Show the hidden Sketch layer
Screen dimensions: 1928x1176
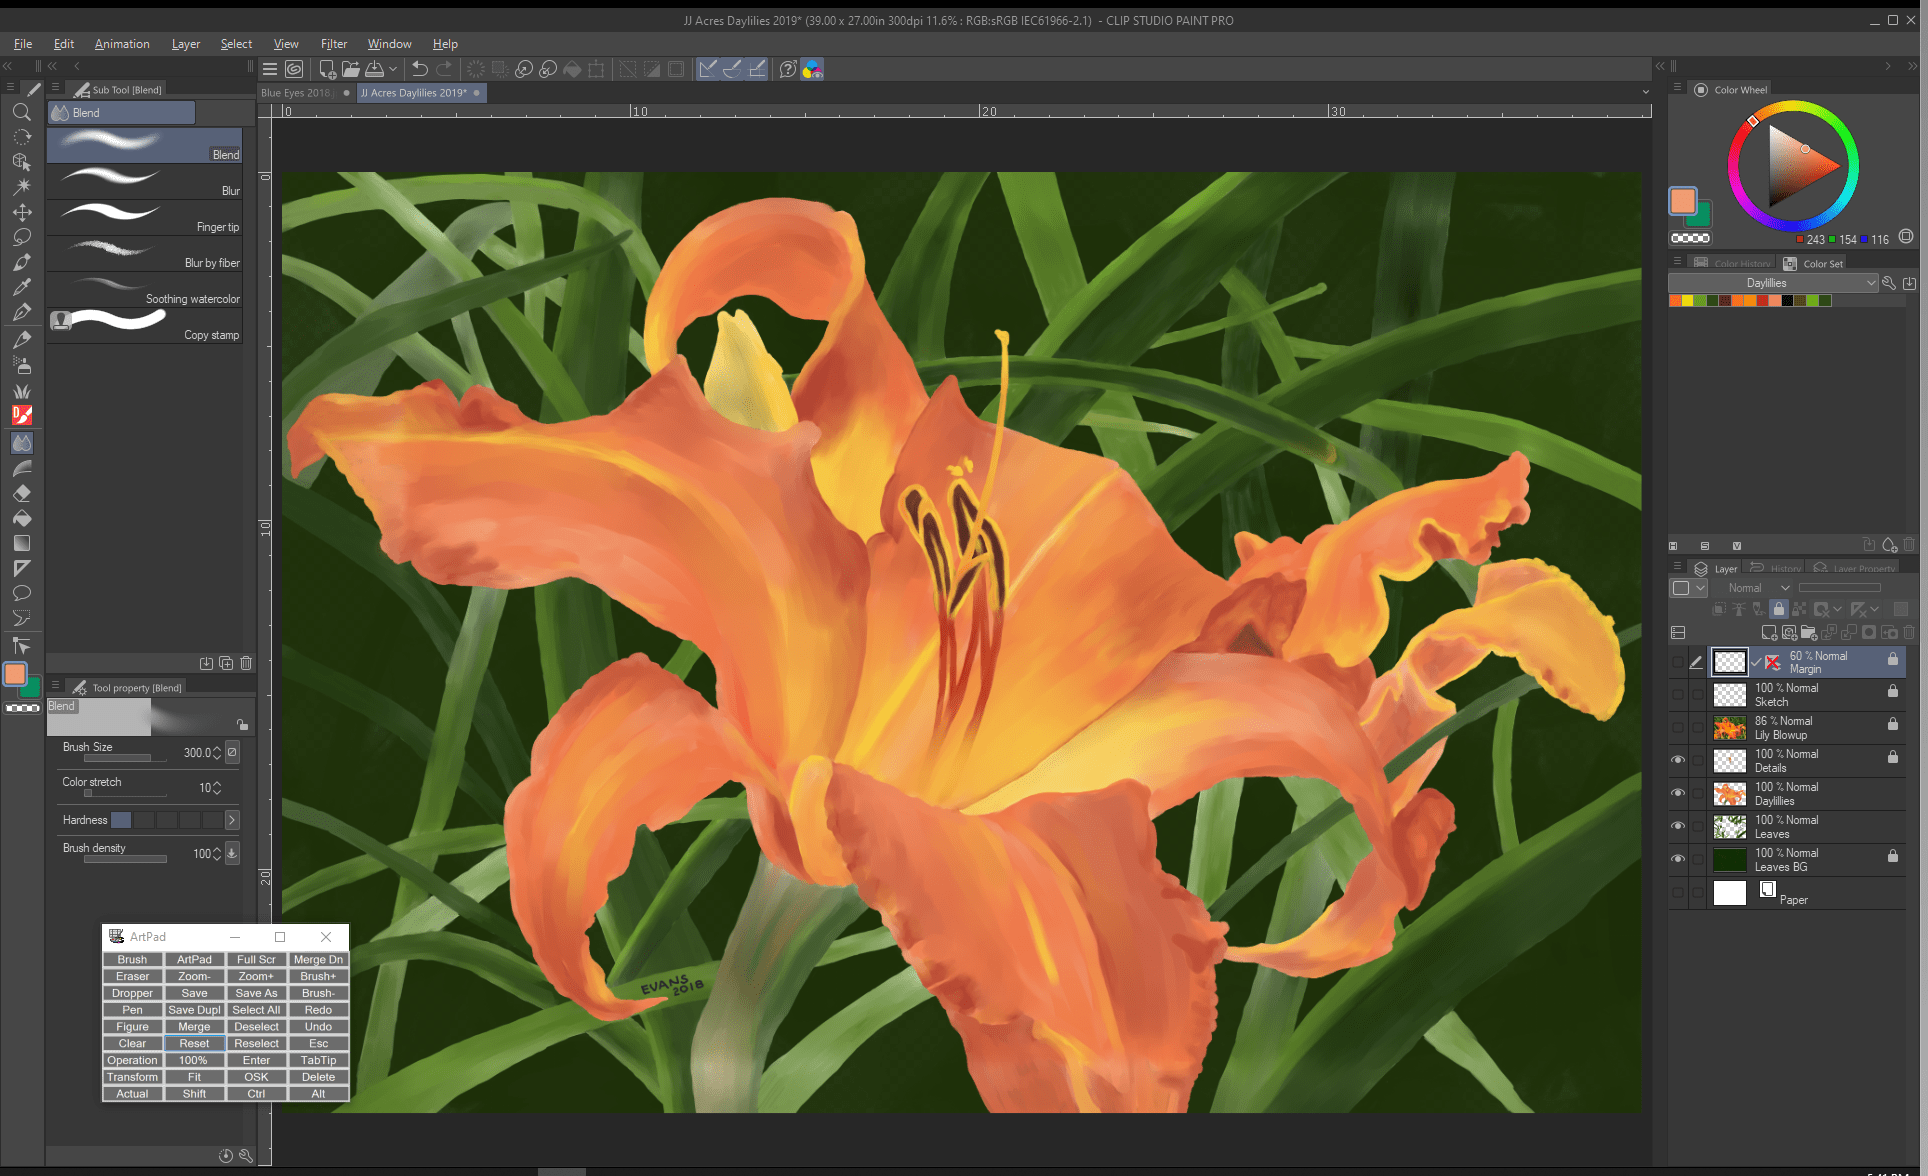point(1678,694)
